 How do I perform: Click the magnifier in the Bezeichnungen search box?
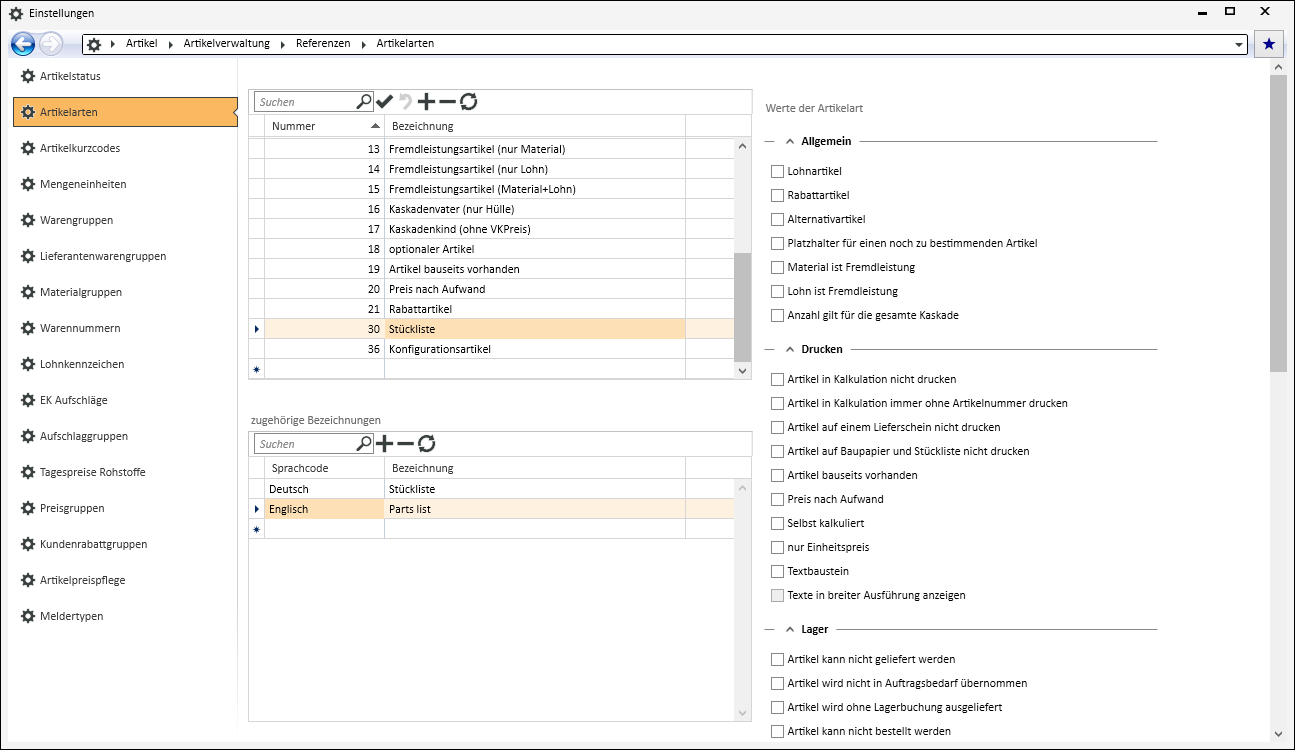coord(364,443)
